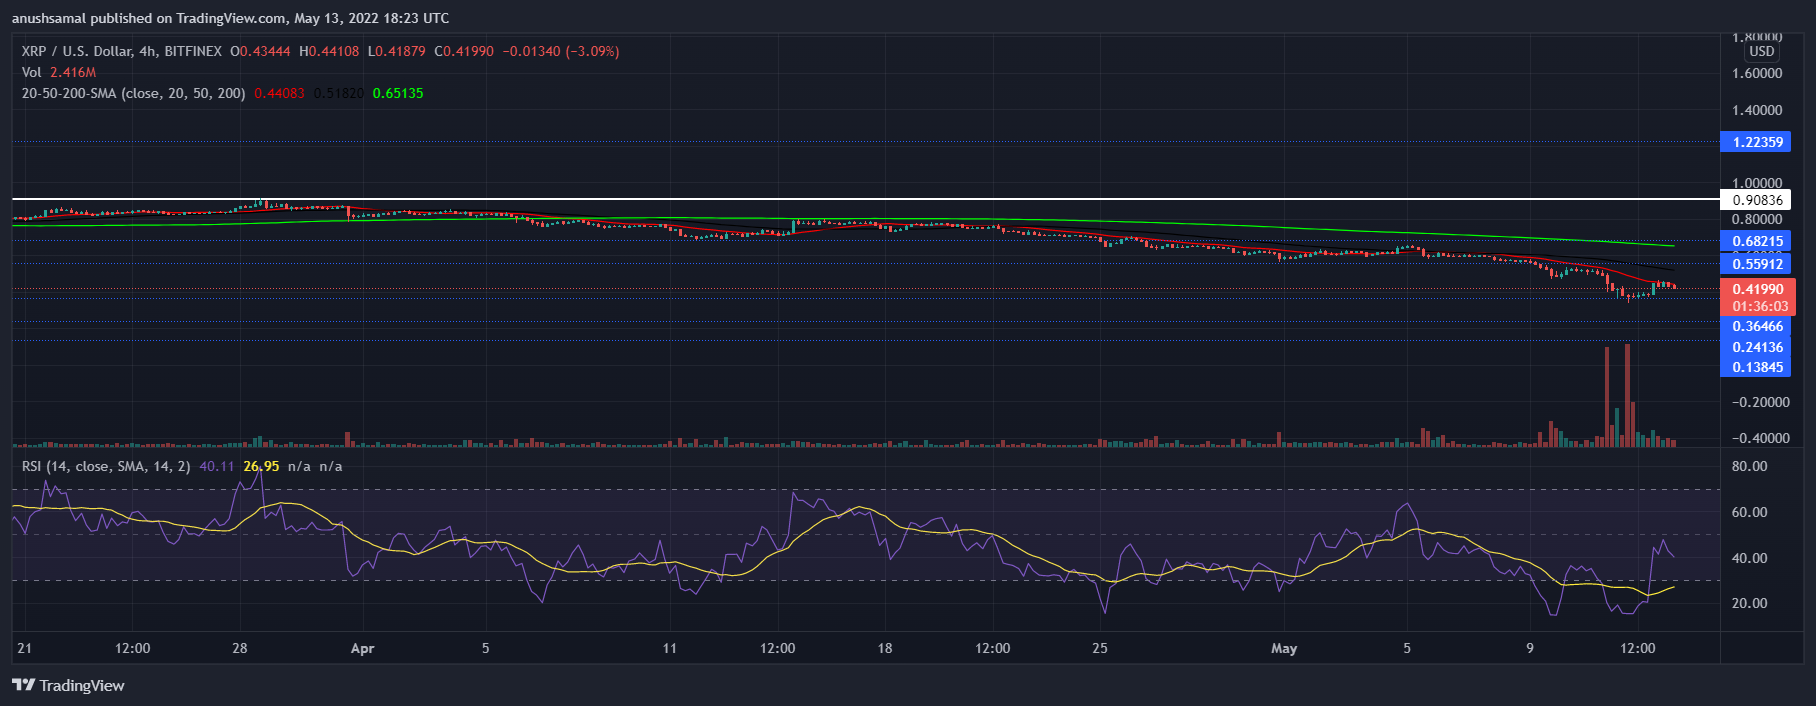Click the May label on time axis
Screen dimensions: 1816x706
1283,648
